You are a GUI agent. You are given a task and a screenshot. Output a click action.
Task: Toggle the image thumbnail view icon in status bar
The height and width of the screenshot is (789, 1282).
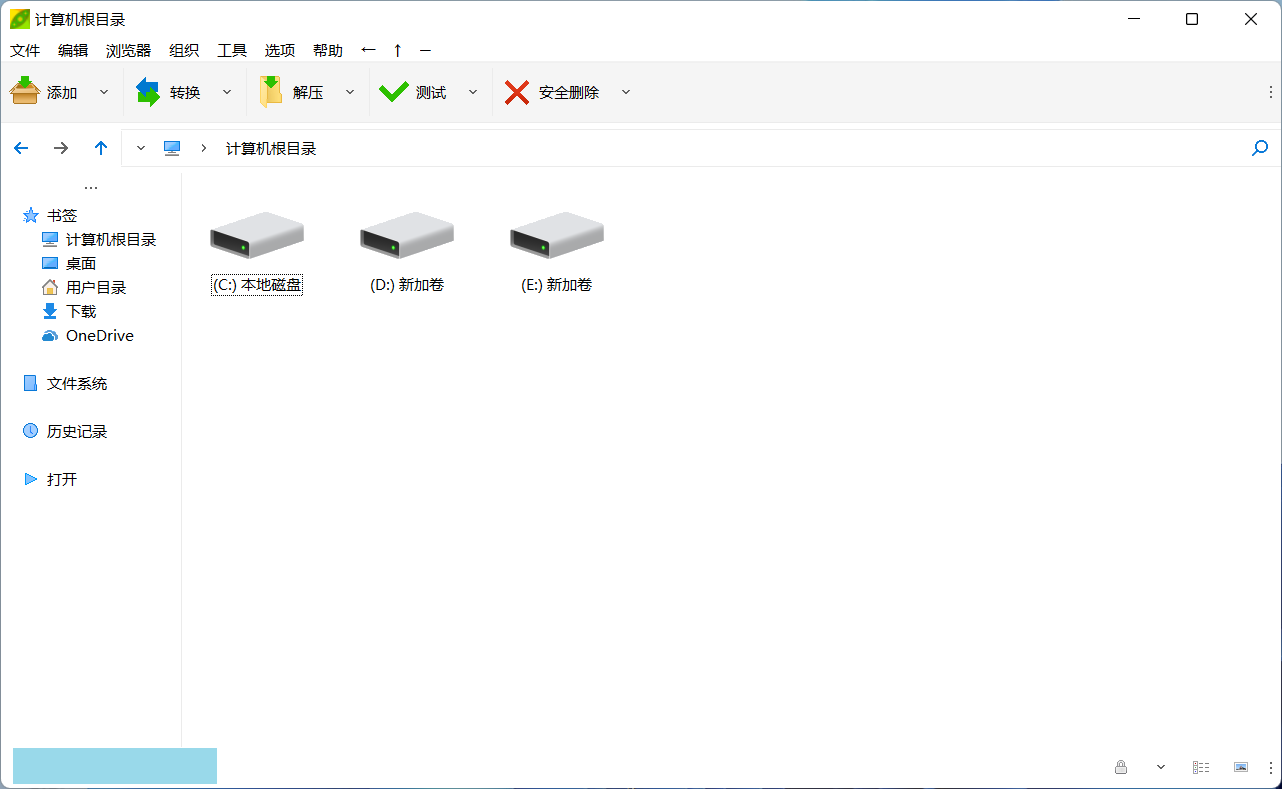(x=1241, y=767)
